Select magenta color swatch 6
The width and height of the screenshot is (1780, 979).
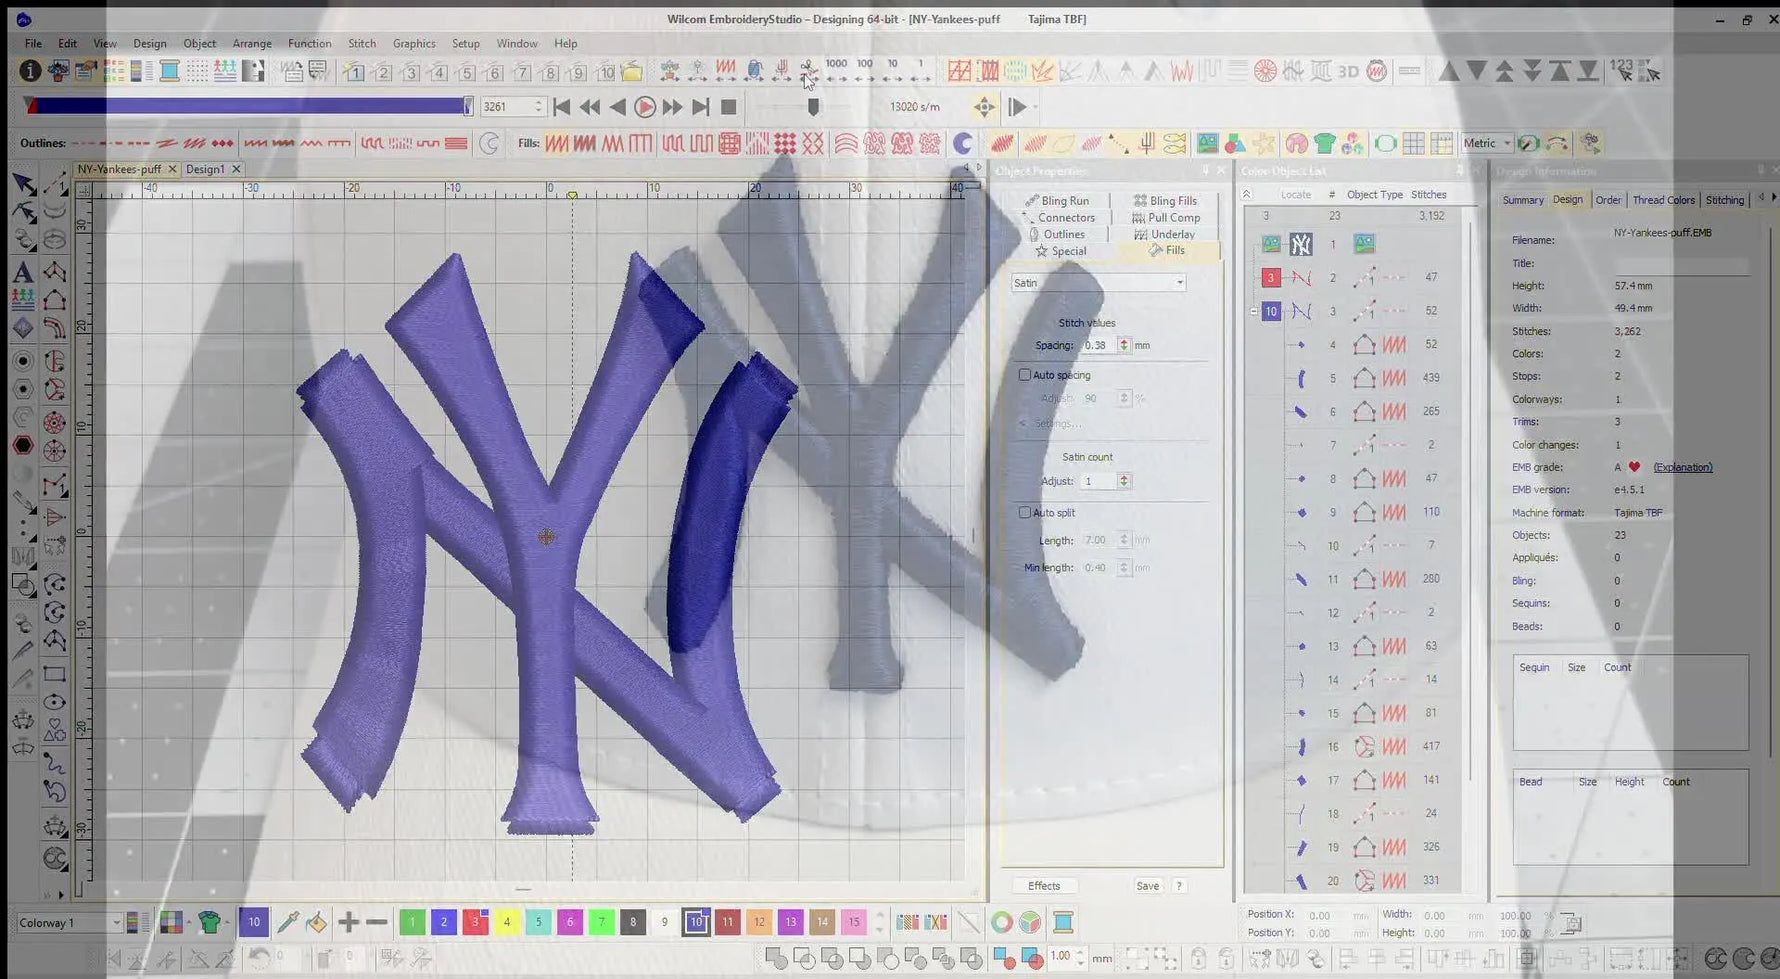[570, 922]
